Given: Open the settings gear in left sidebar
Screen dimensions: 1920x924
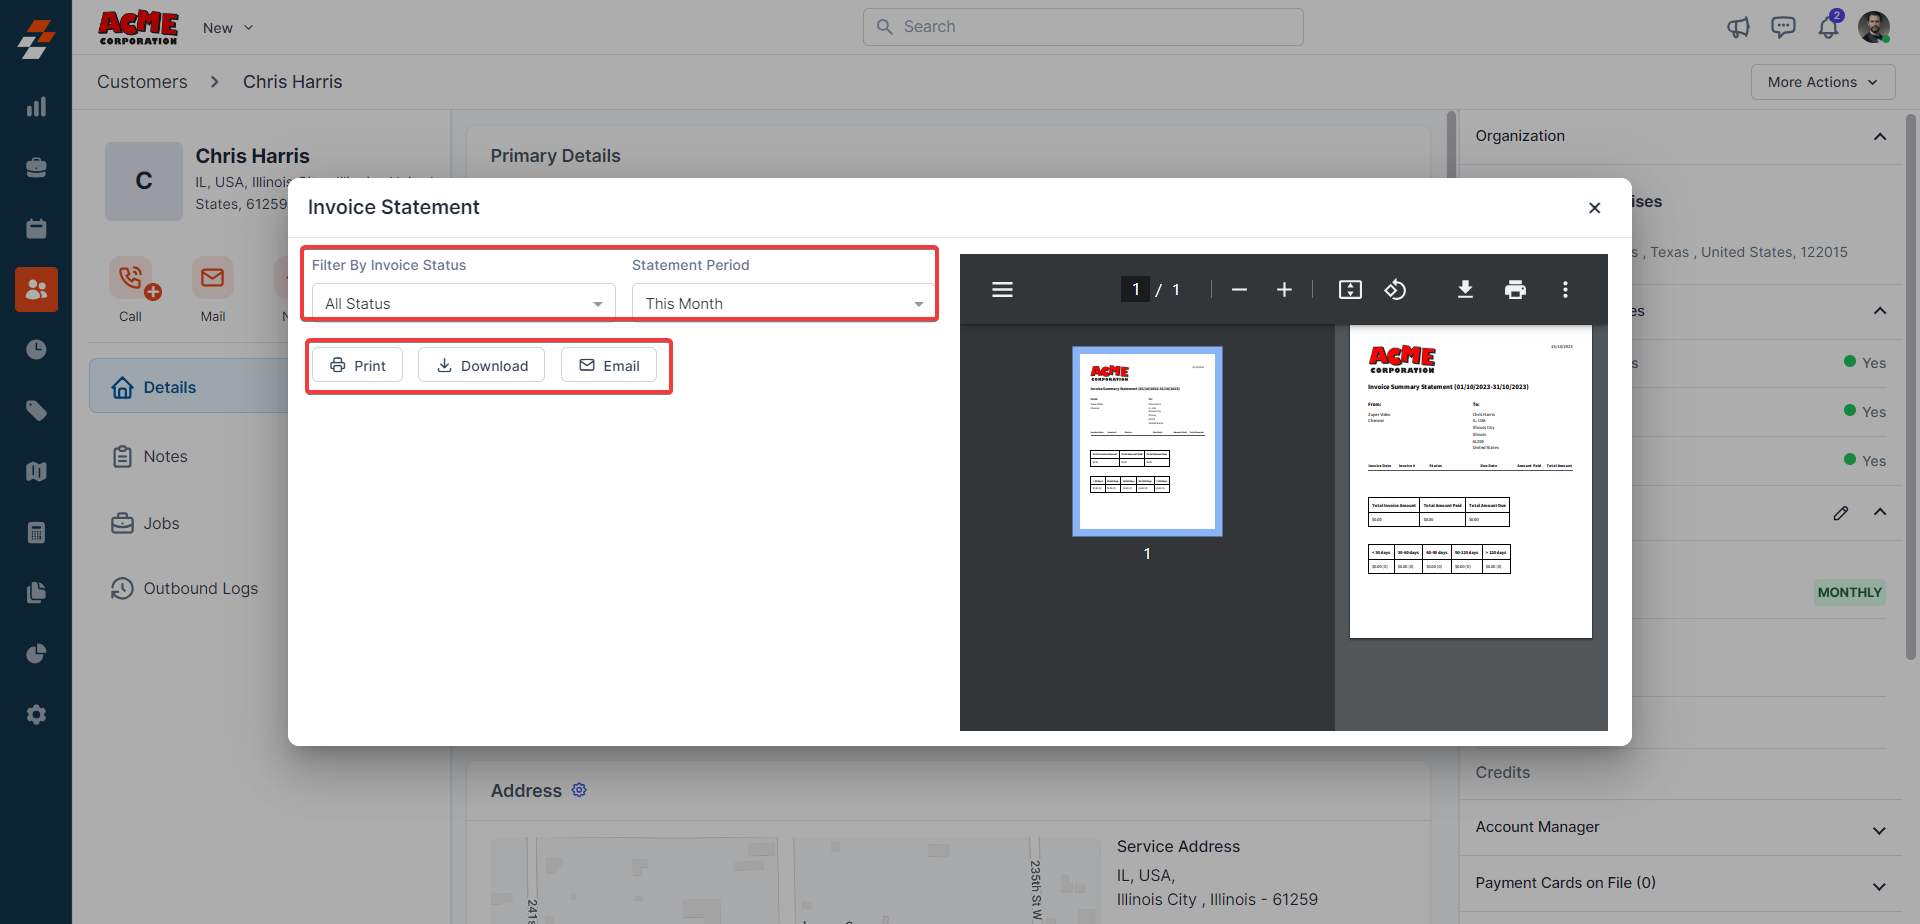Looking at the screenshot, I should [36, 714].
